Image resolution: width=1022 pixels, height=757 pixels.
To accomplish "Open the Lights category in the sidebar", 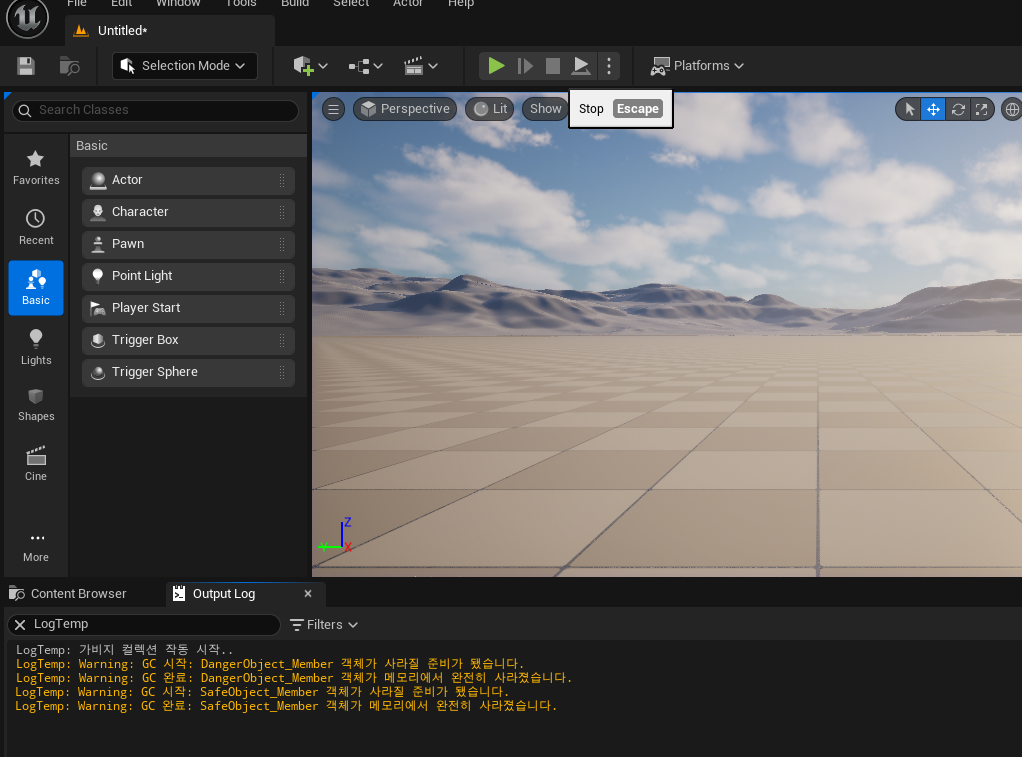I will (x=36, y=348).
